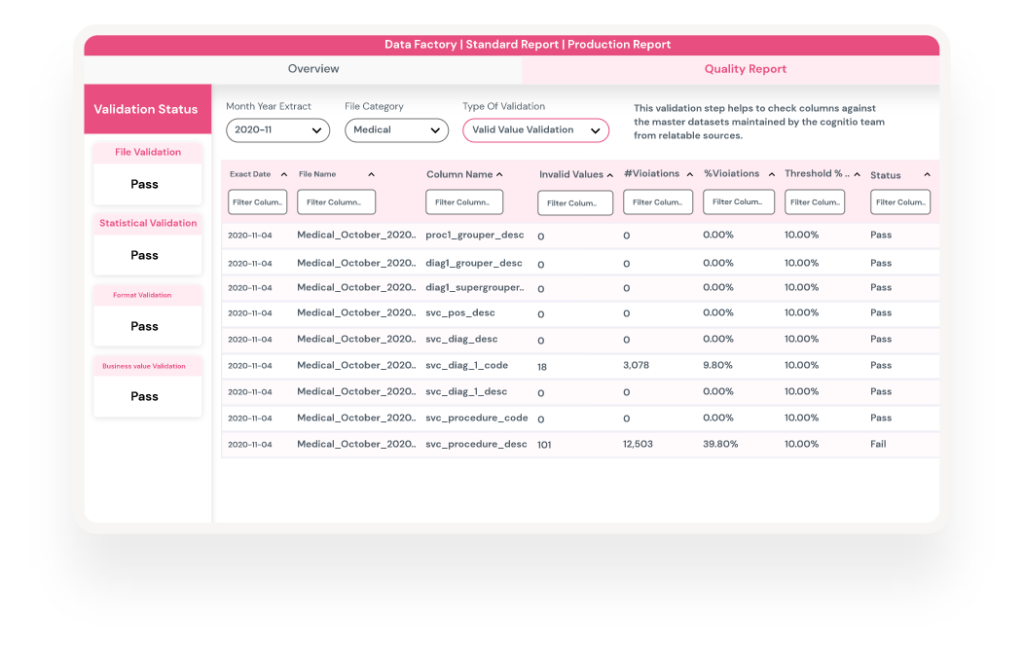Screen dimensions: 1024x656
Task: Focus the #Violations filter field
Action: tap(658, 202)
